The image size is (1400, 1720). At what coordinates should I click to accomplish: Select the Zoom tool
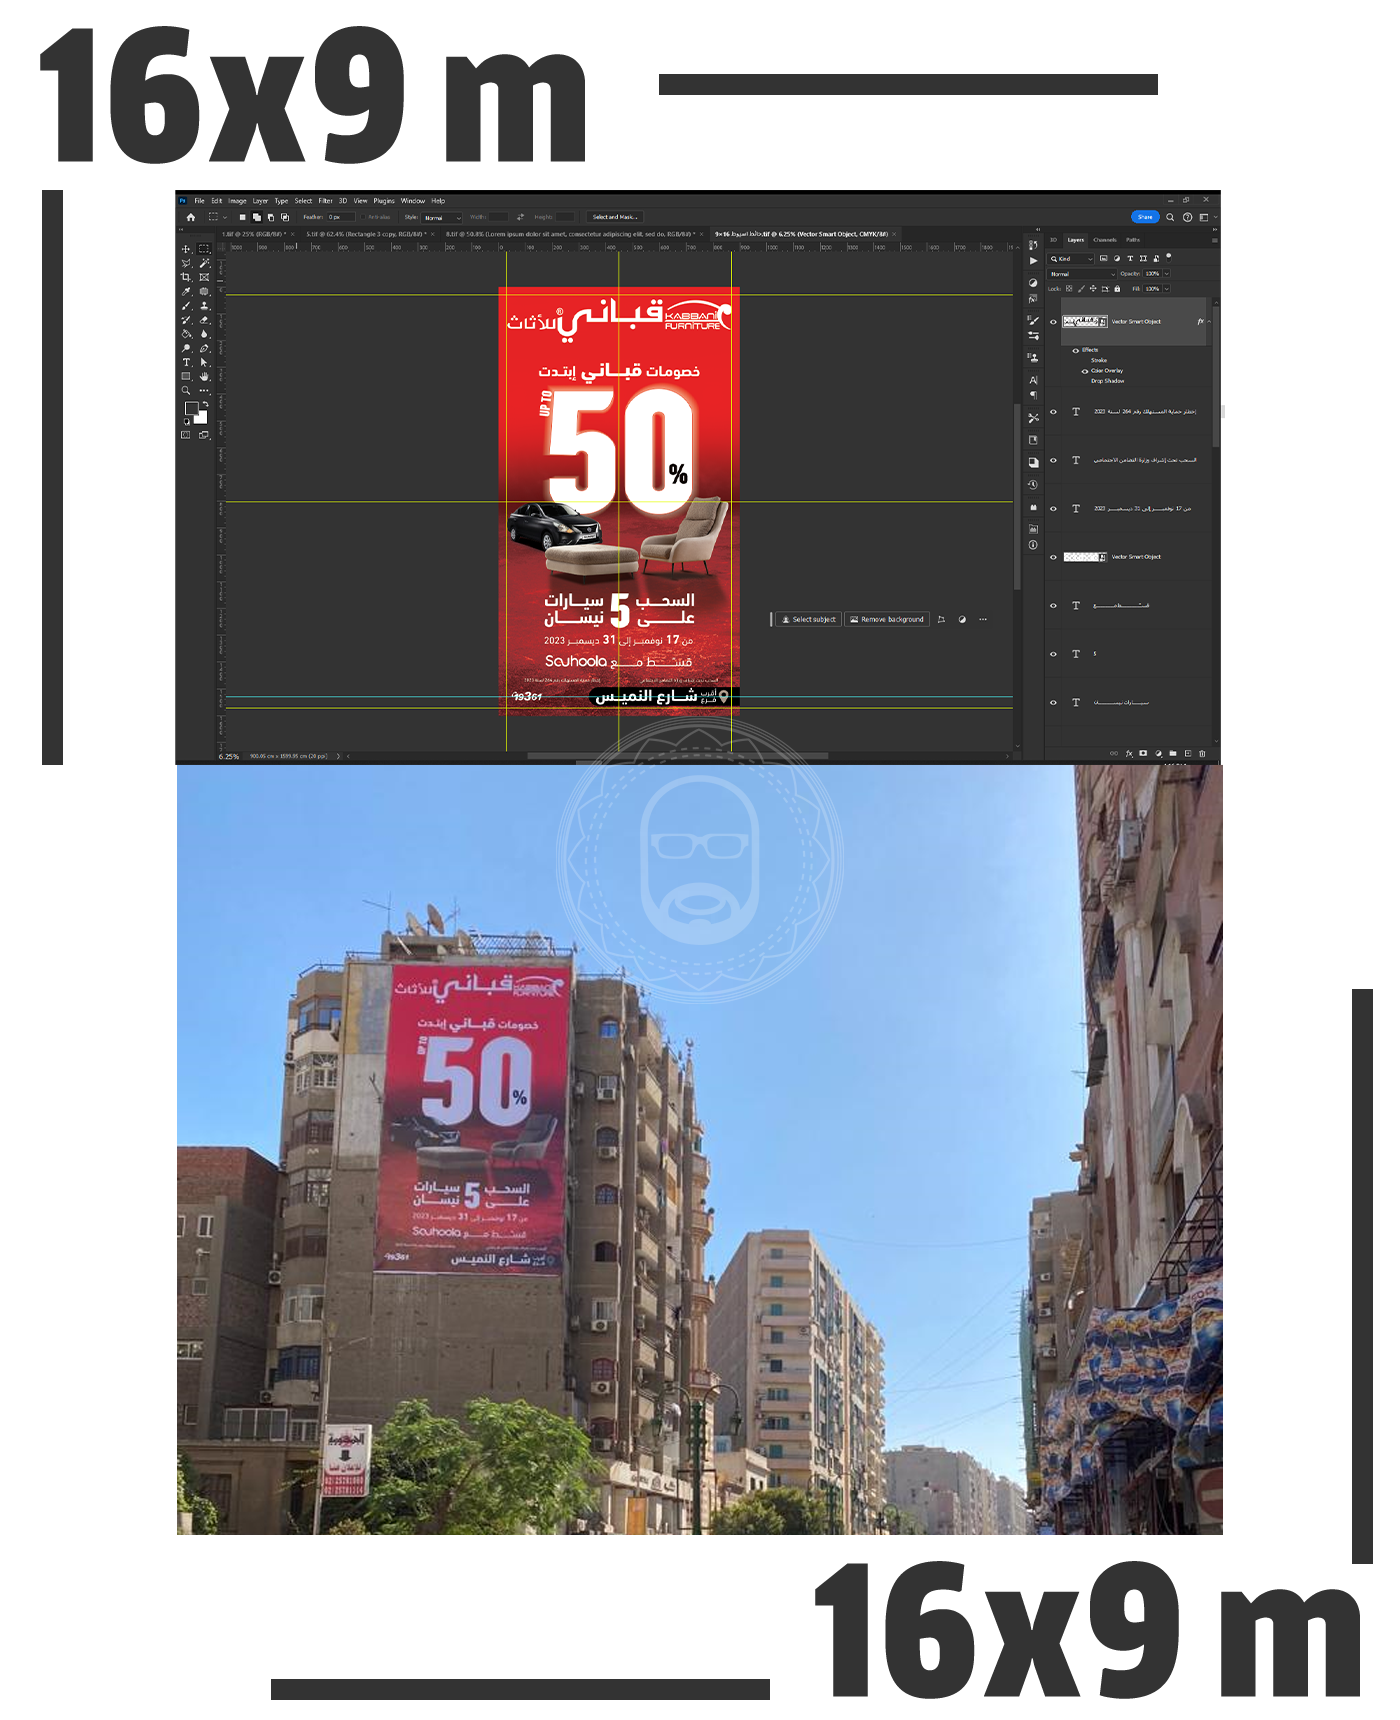(x=186, y=390)
